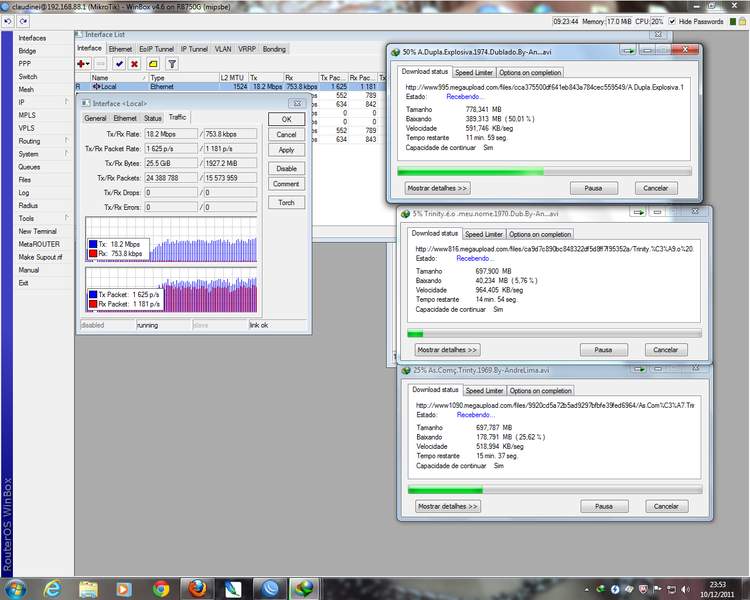Open Firefox from the taskbar

click(197, 586)
